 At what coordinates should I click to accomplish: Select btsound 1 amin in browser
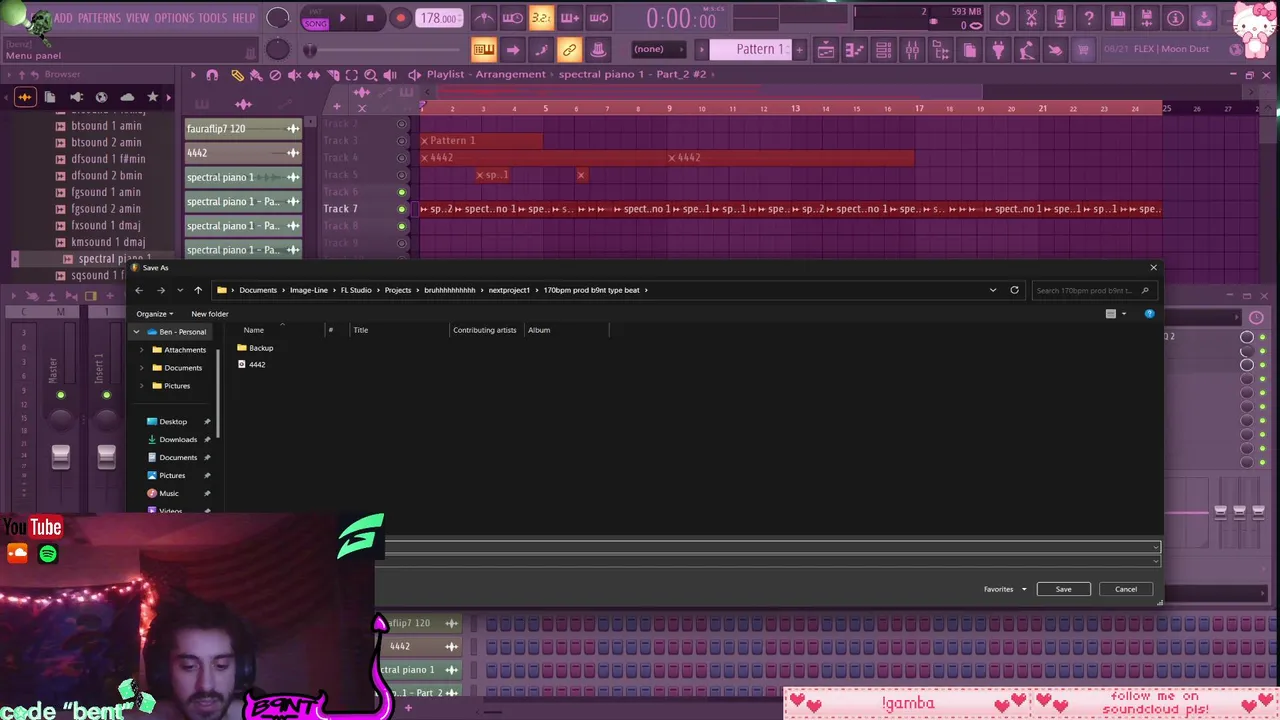[x=106, y=126]
